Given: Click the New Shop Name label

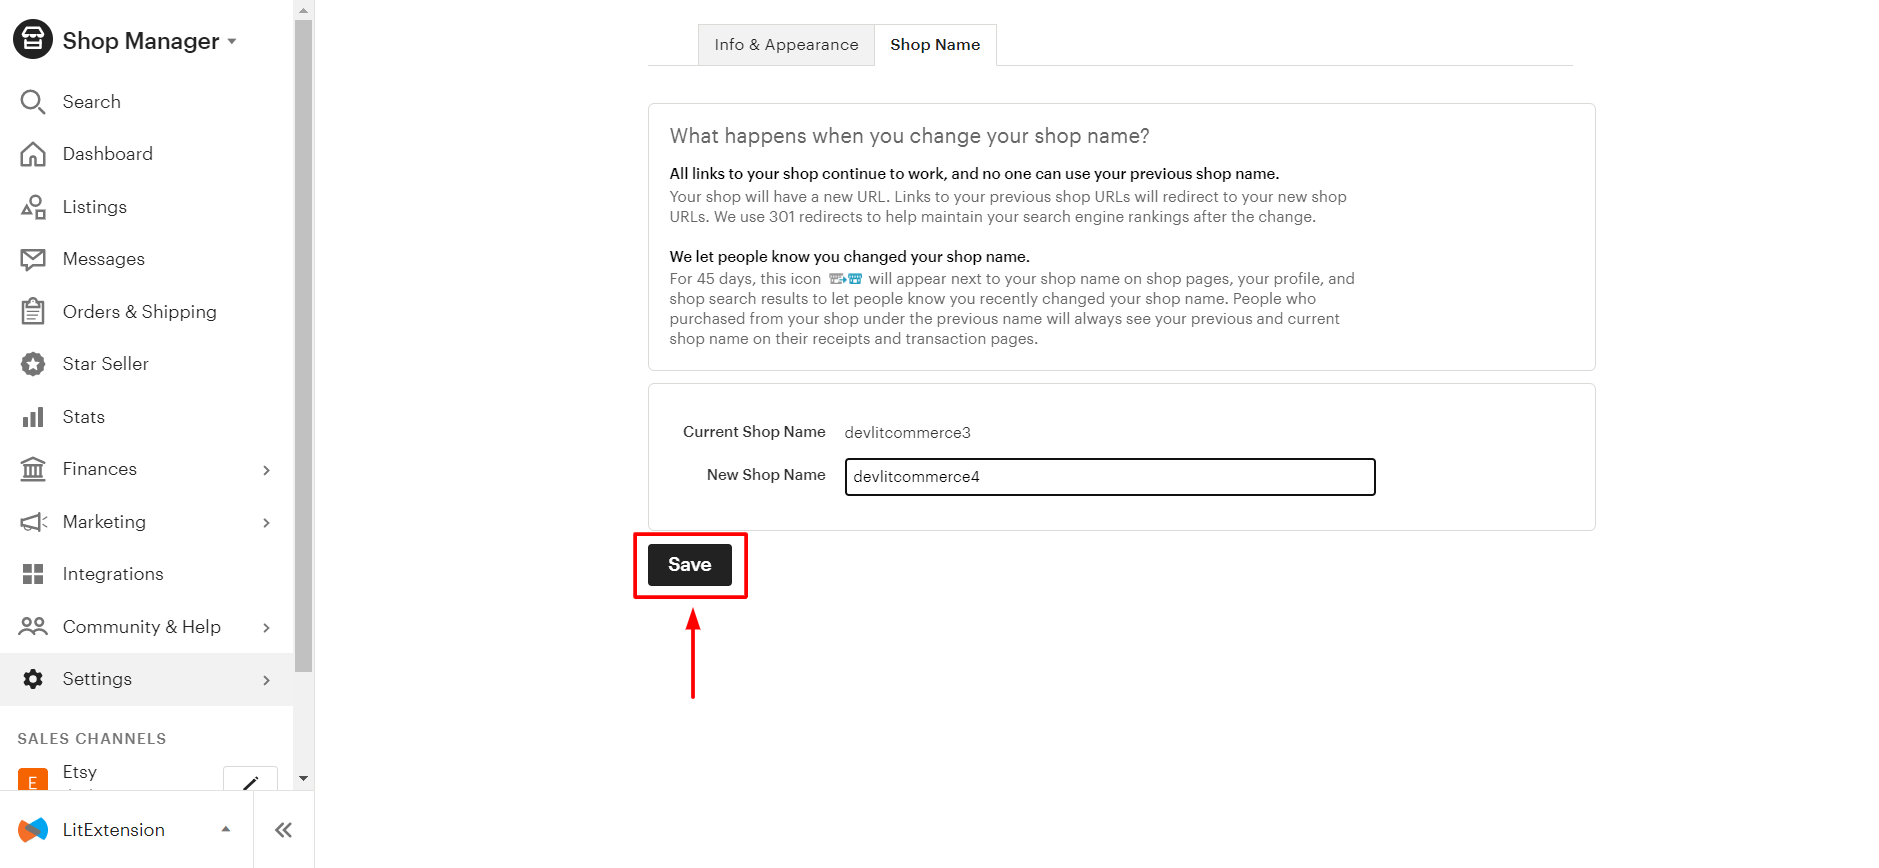Looking at the screenshot, I should [x=766, y=475].
